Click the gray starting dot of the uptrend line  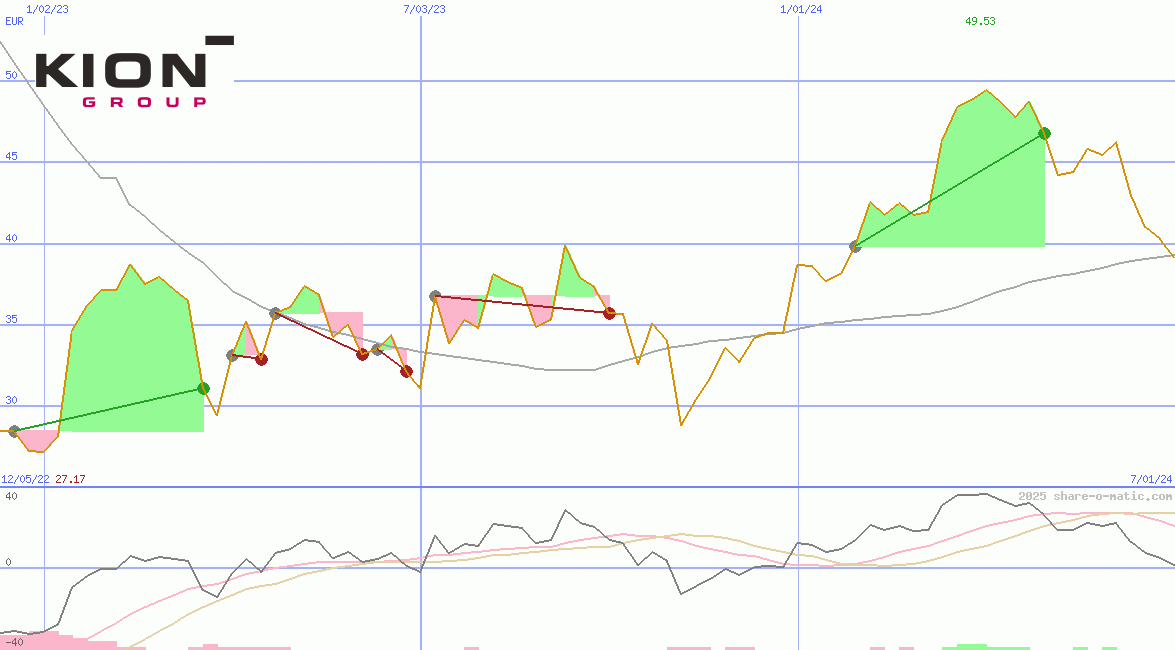coord(855,246)
